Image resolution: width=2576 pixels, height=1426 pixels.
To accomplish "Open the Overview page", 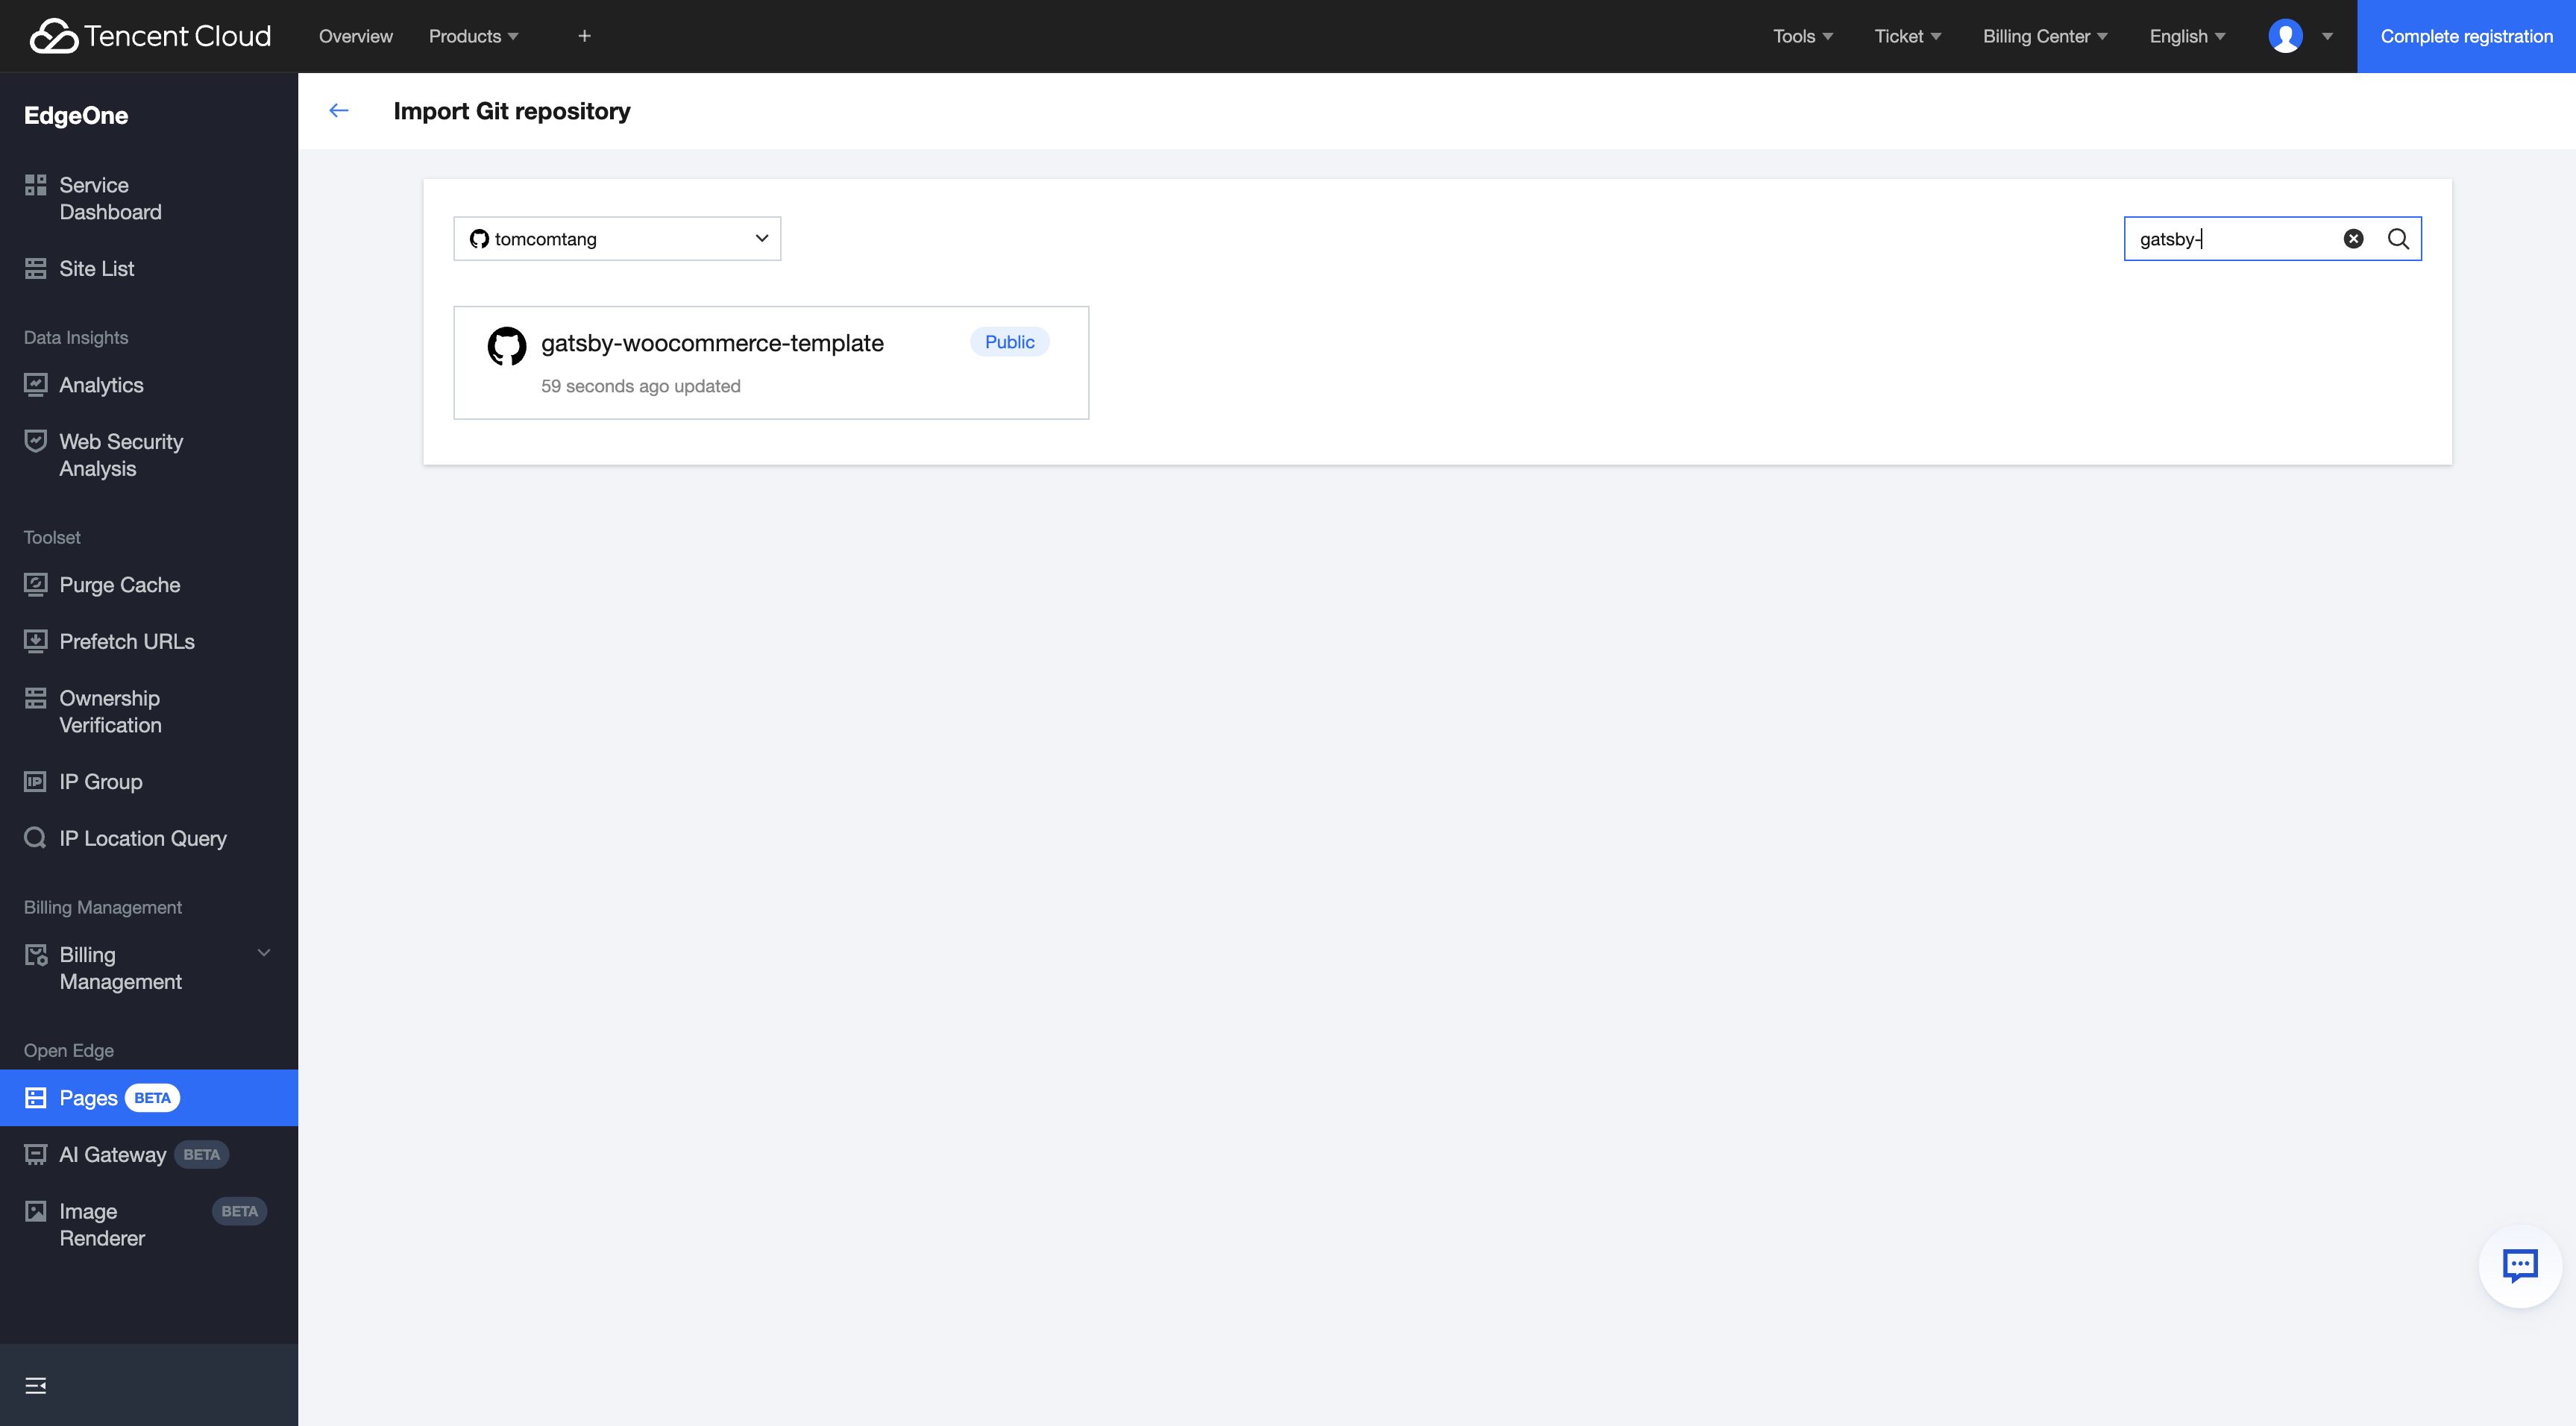I will [x=355, y=36].
